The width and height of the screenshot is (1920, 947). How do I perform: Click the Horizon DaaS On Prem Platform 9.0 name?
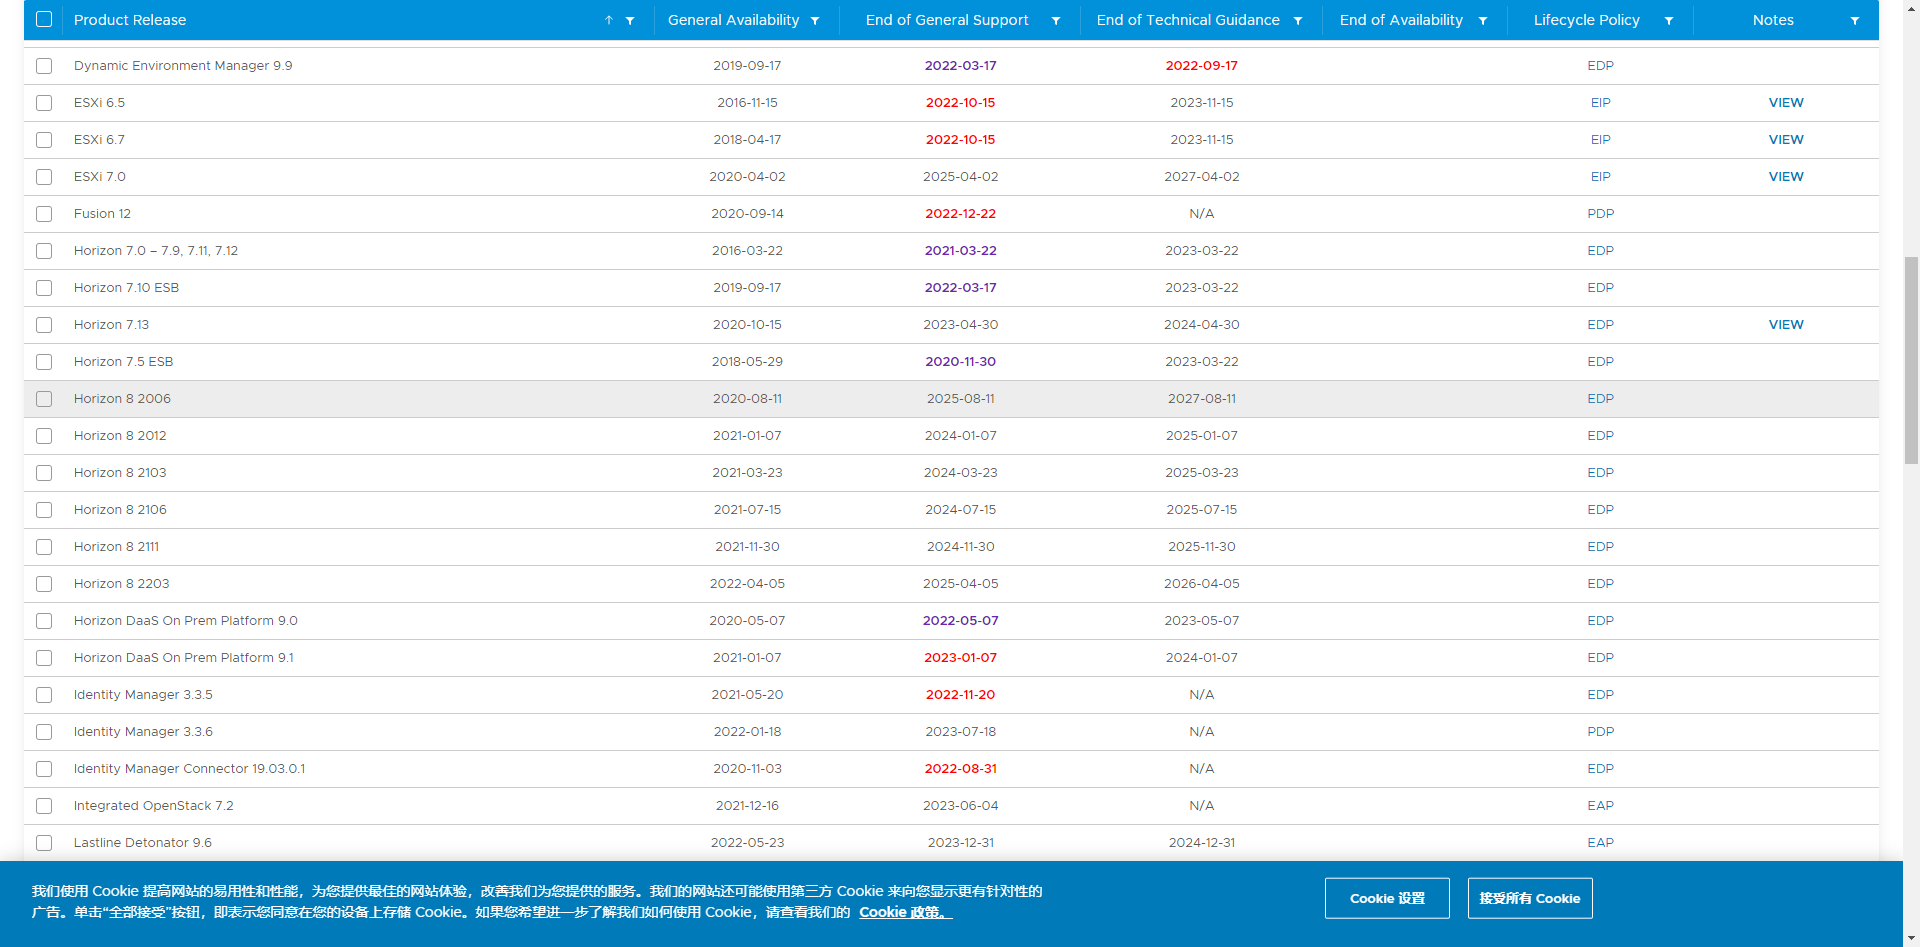tap(186, 621)
